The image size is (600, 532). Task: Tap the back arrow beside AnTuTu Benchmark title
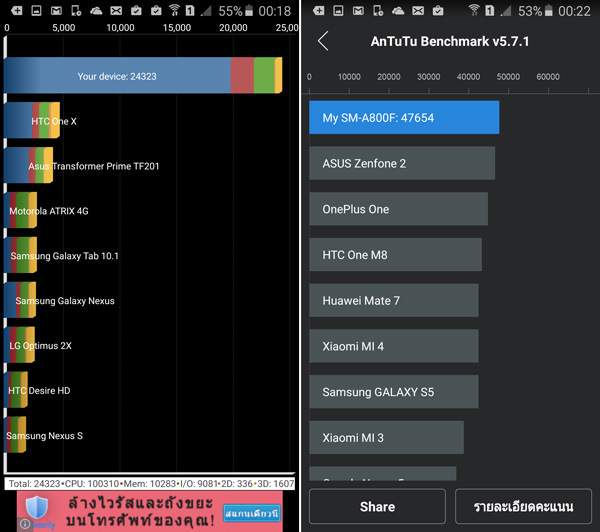(x=323, y=41)
